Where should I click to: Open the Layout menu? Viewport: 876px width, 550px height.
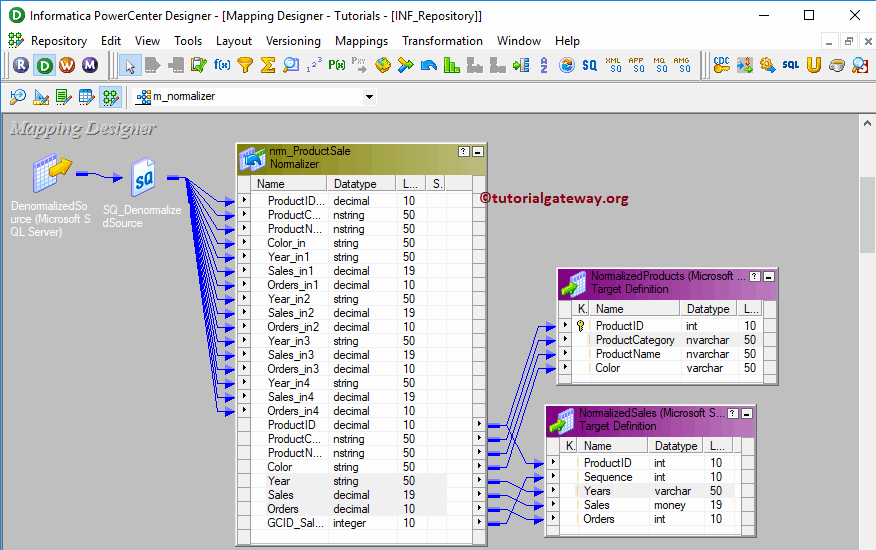point(234,41)
